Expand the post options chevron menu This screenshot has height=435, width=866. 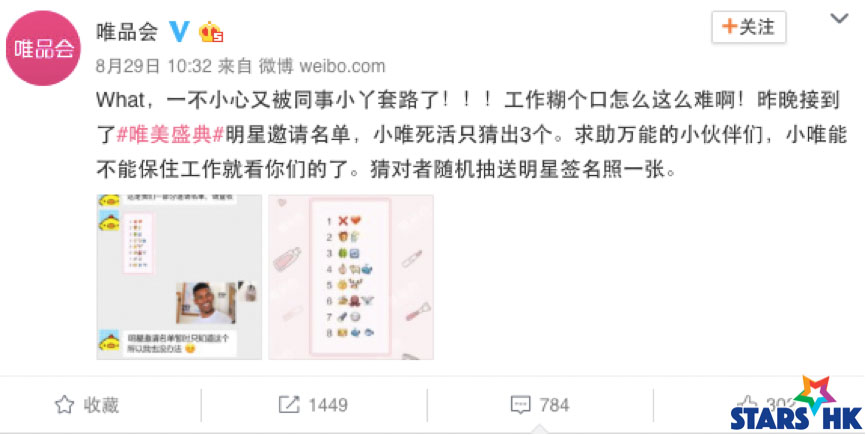839,18
